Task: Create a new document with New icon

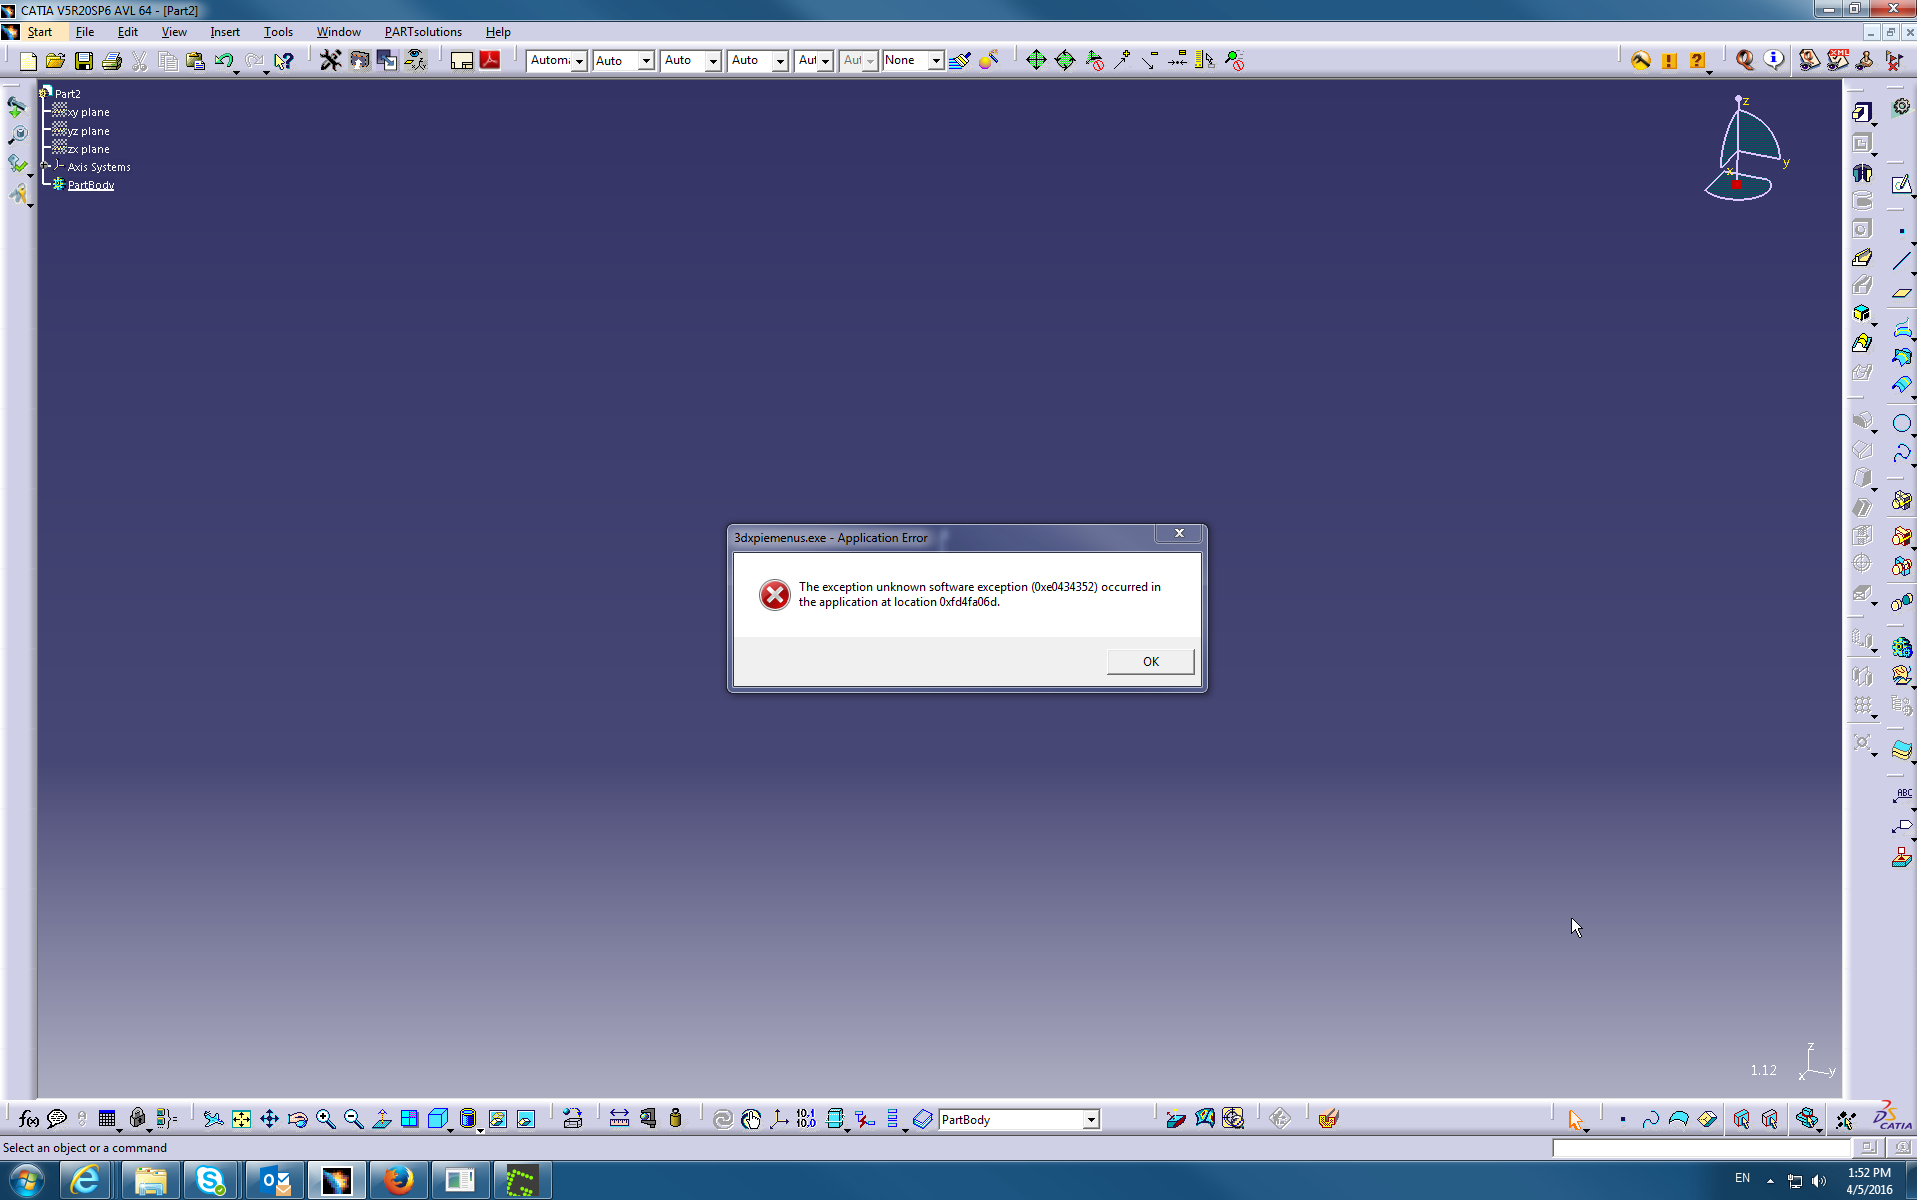Action: coord(28,61)
